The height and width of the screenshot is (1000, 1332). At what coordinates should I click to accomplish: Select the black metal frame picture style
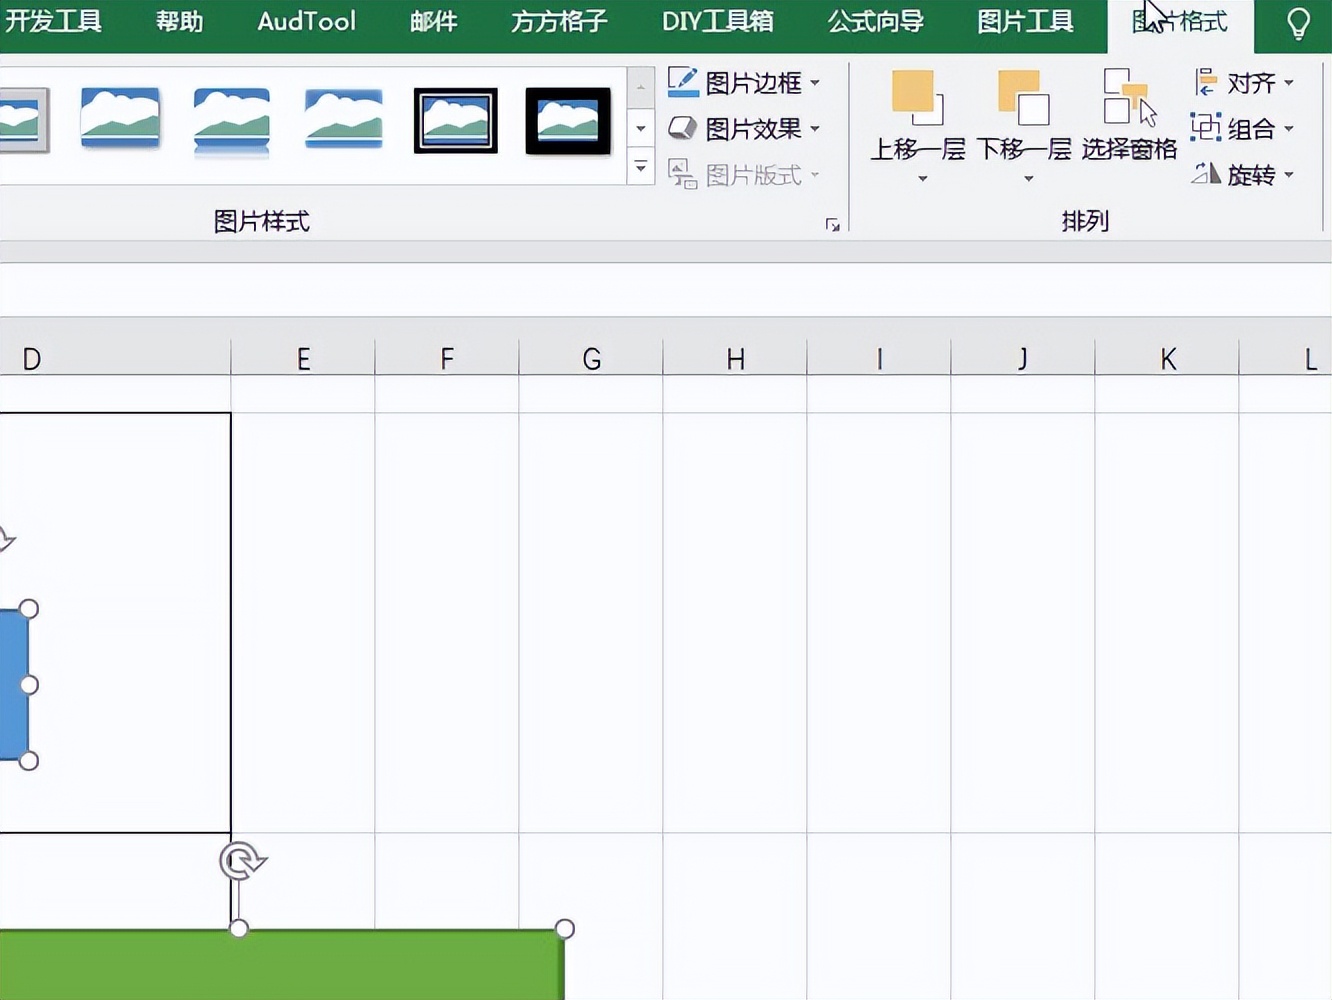coord(568,120)
